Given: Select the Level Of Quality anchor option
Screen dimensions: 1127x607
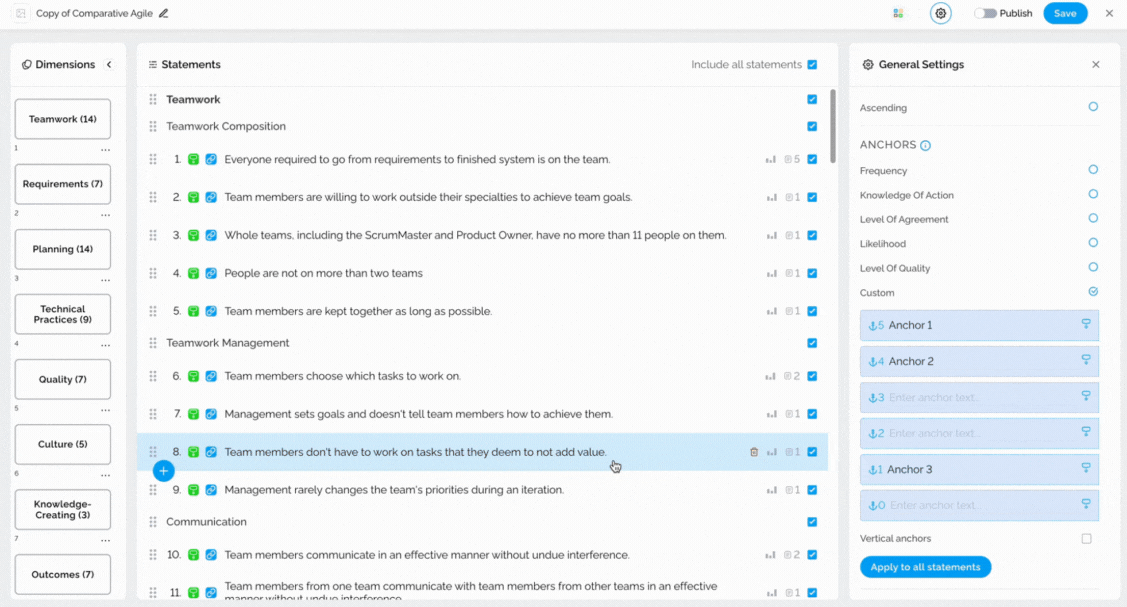Looking at the screenshot, I should coord(1092,267).
